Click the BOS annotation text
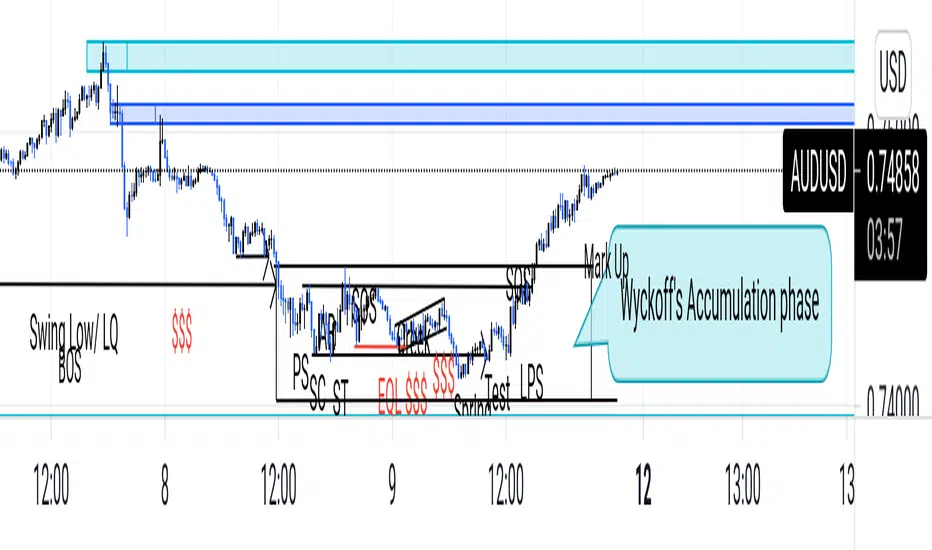Screen dimensions: 932x550 pos(70,366)
